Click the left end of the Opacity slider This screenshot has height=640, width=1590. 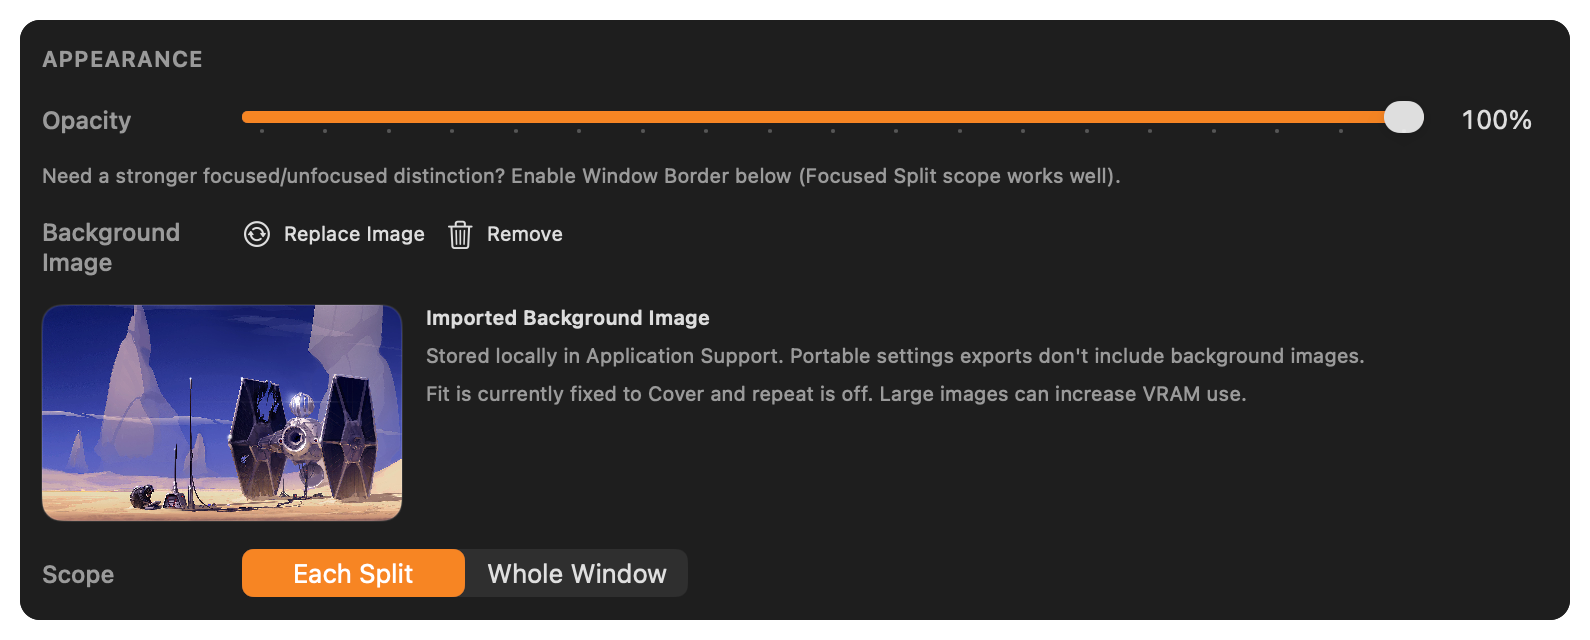coord(246,117)
